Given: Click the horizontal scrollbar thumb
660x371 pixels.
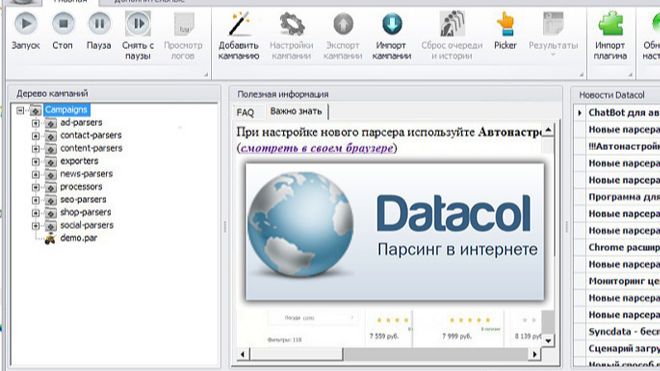Looking at the screenshot, I should pyautogui.click(x=297, y=354).
